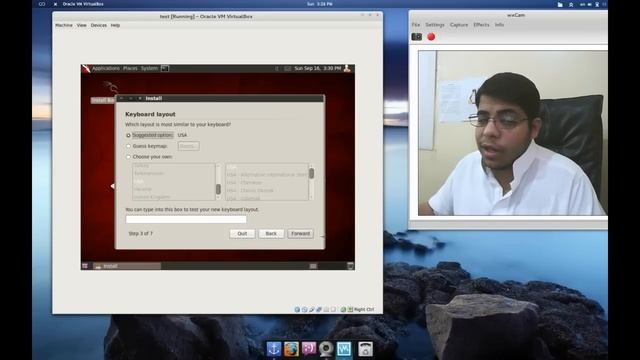
Task: Open folder icon in host top panel
Action: coord(560,4)
